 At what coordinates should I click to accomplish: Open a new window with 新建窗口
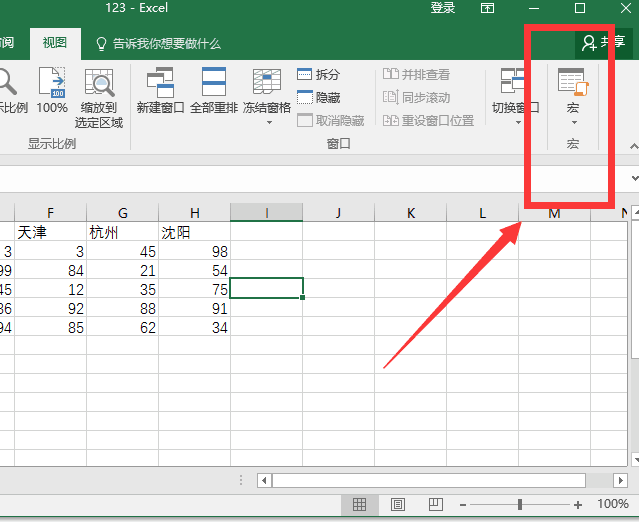(x=160, y=91)
